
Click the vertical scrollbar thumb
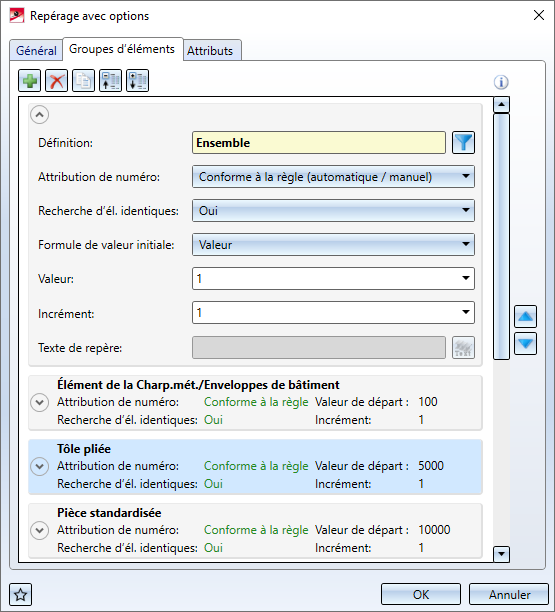tap(501, 236)
